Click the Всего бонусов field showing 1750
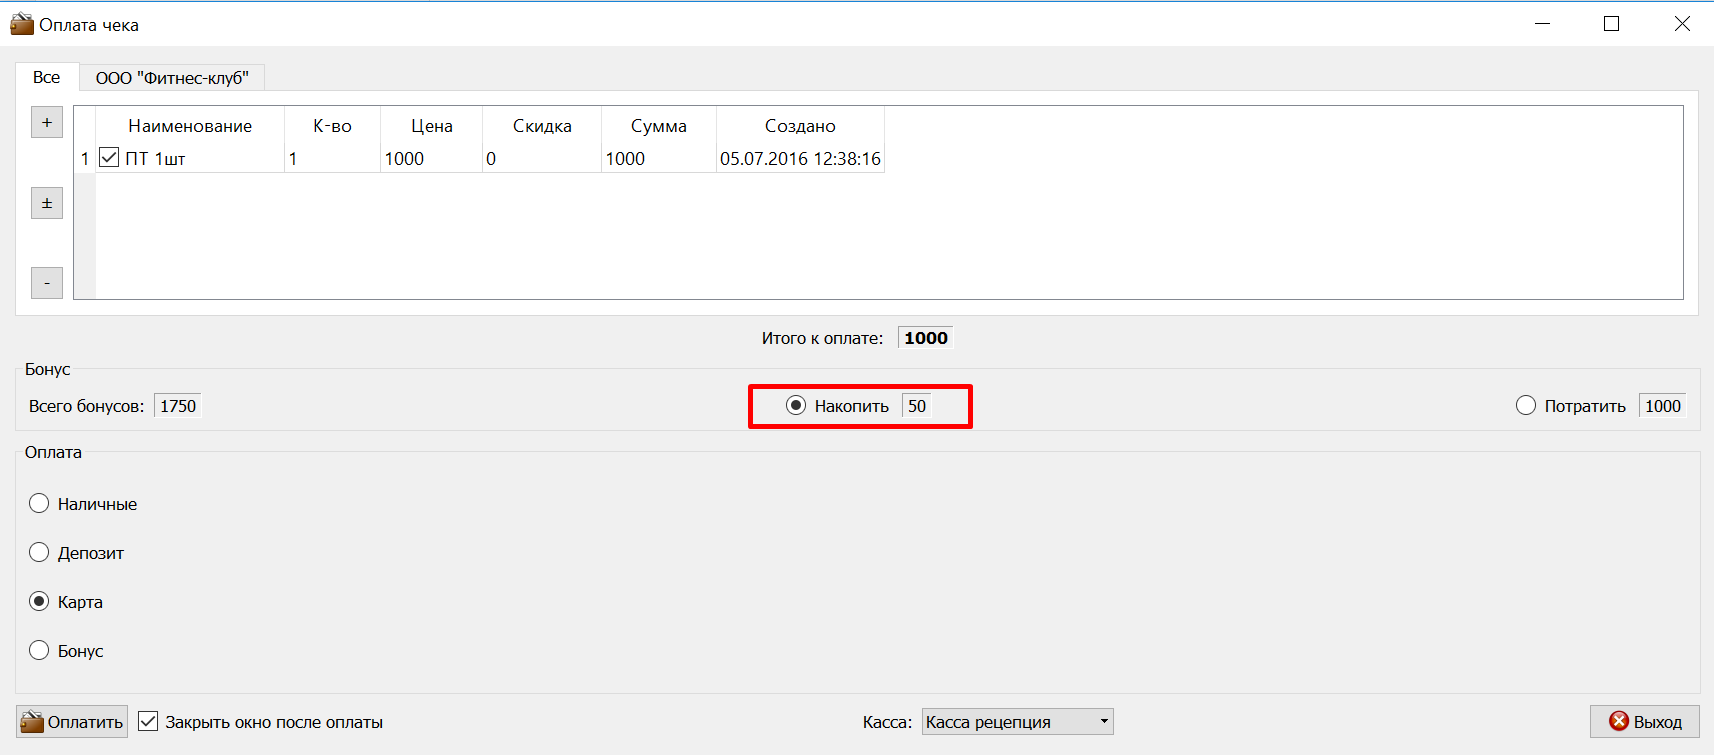 [x=178, y=406]
